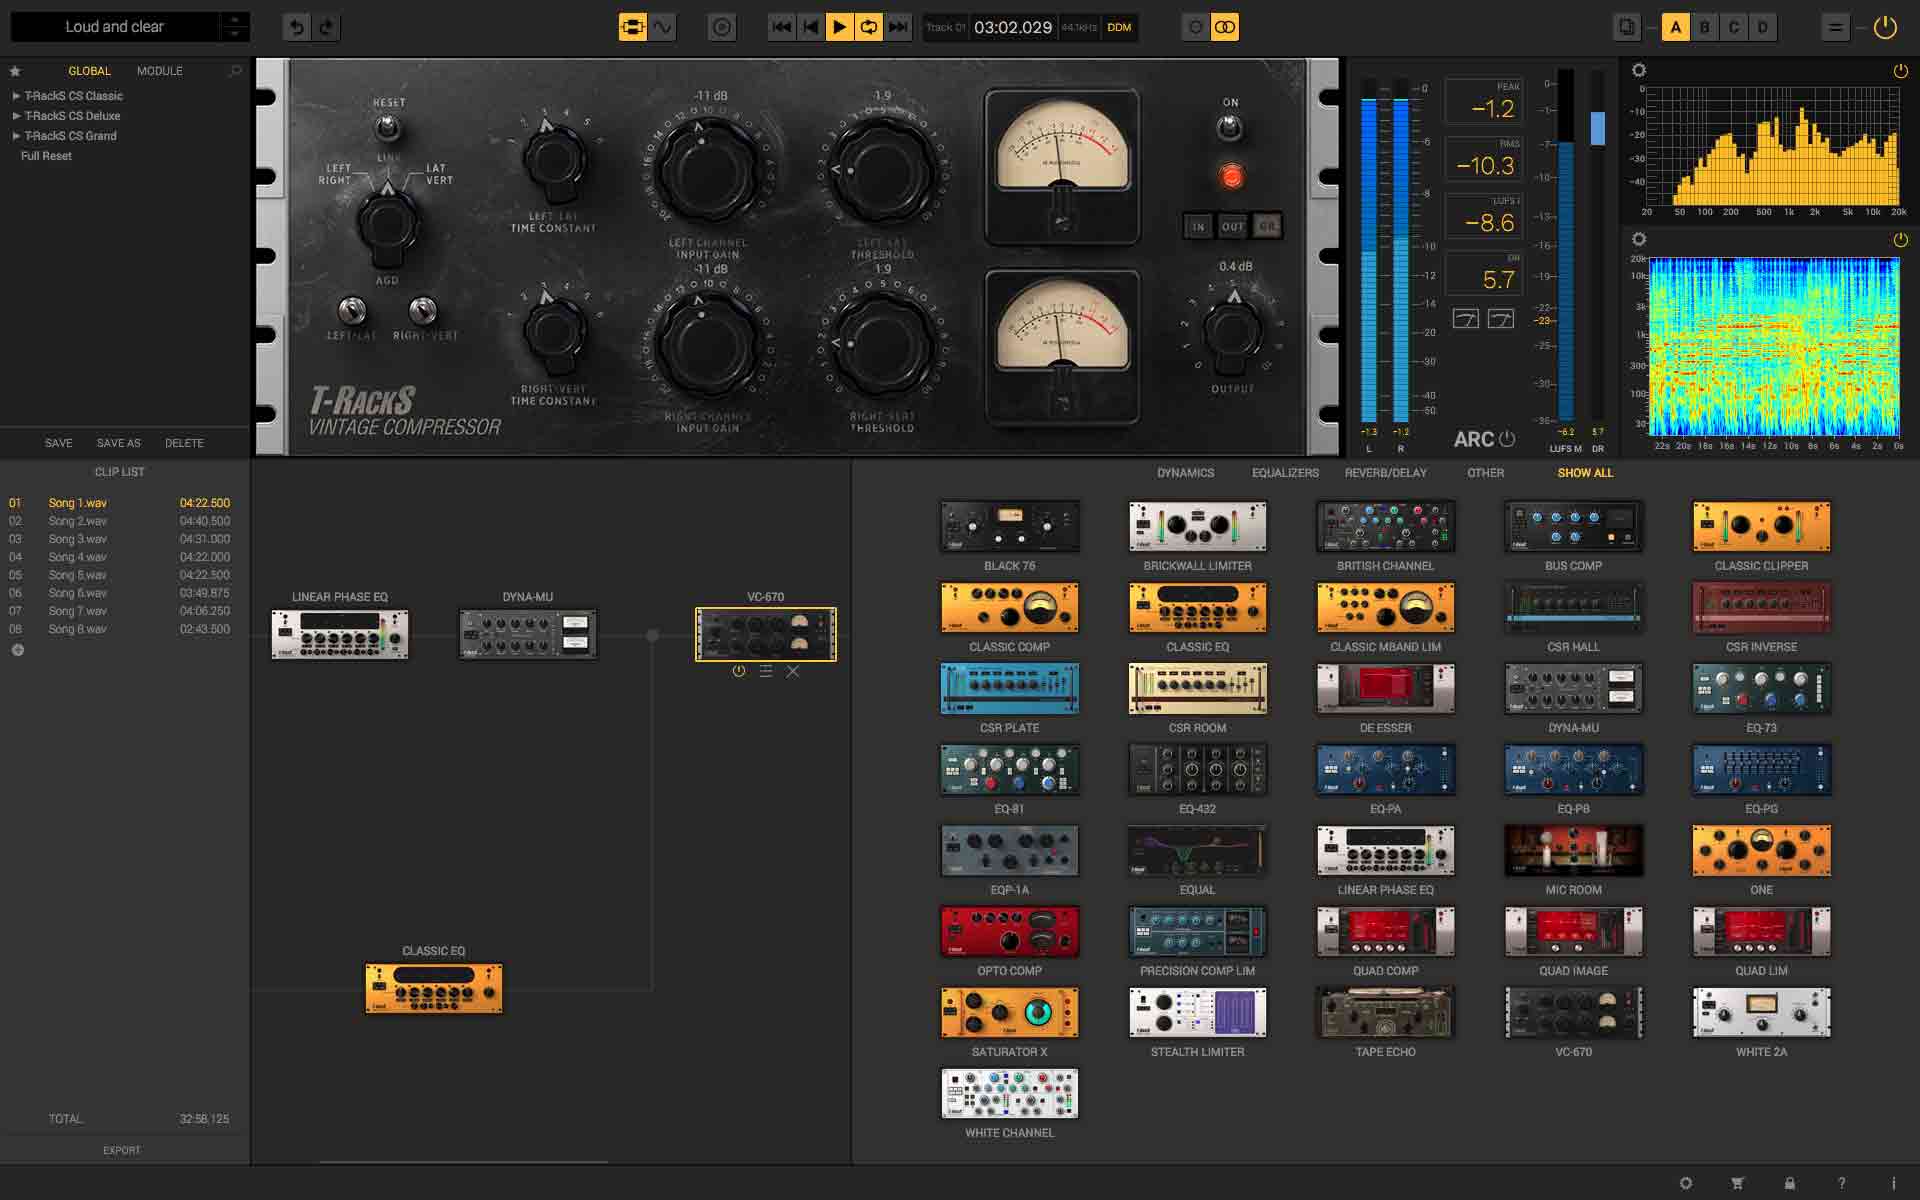1920x1200 pixels.
Task: Click the SAVE preset button
Action: (x=58, y=443)
